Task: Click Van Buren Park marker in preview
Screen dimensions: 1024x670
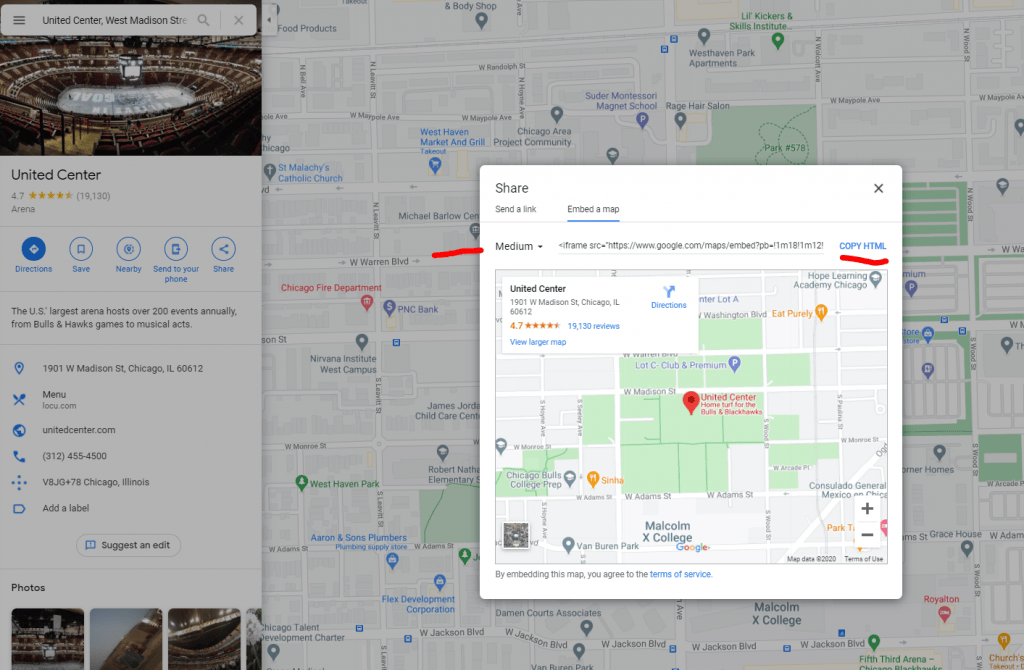Action: point(568,545)
